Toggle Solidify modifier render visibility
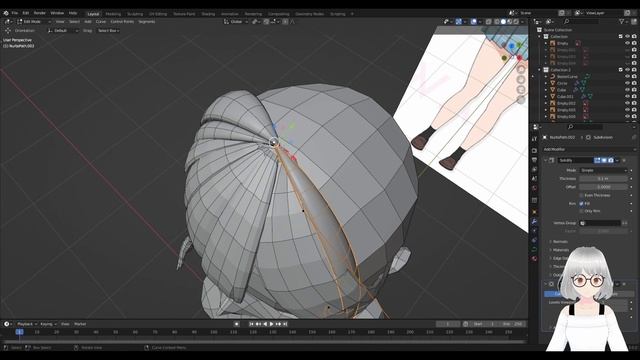 click(x=611, y=160)
